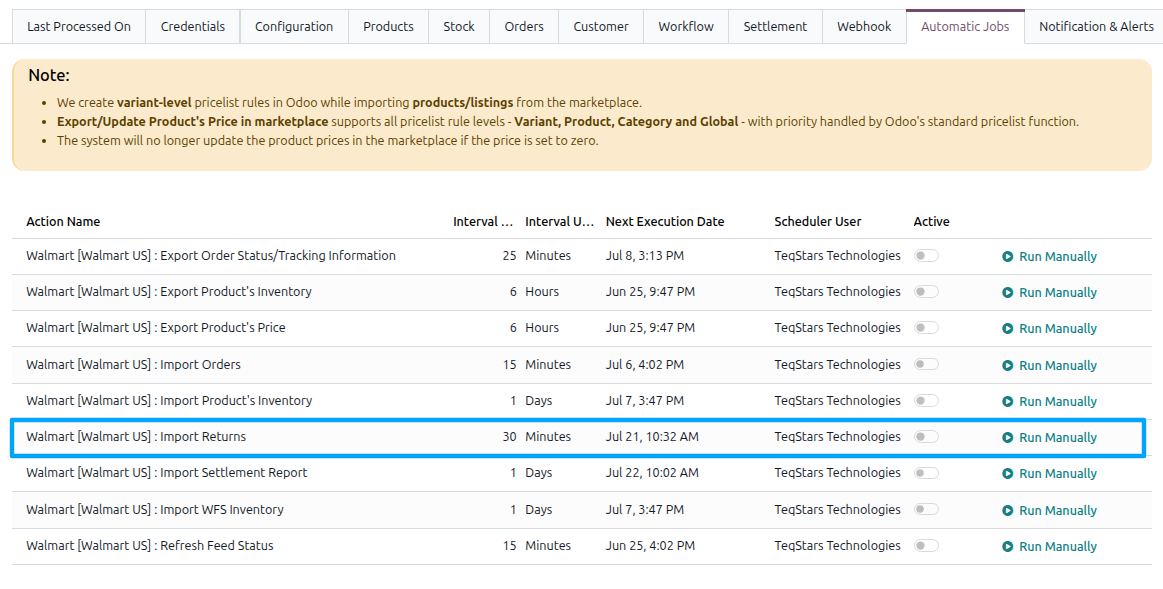
Task: Open the Orders tab
Action: tap(524, 27)
